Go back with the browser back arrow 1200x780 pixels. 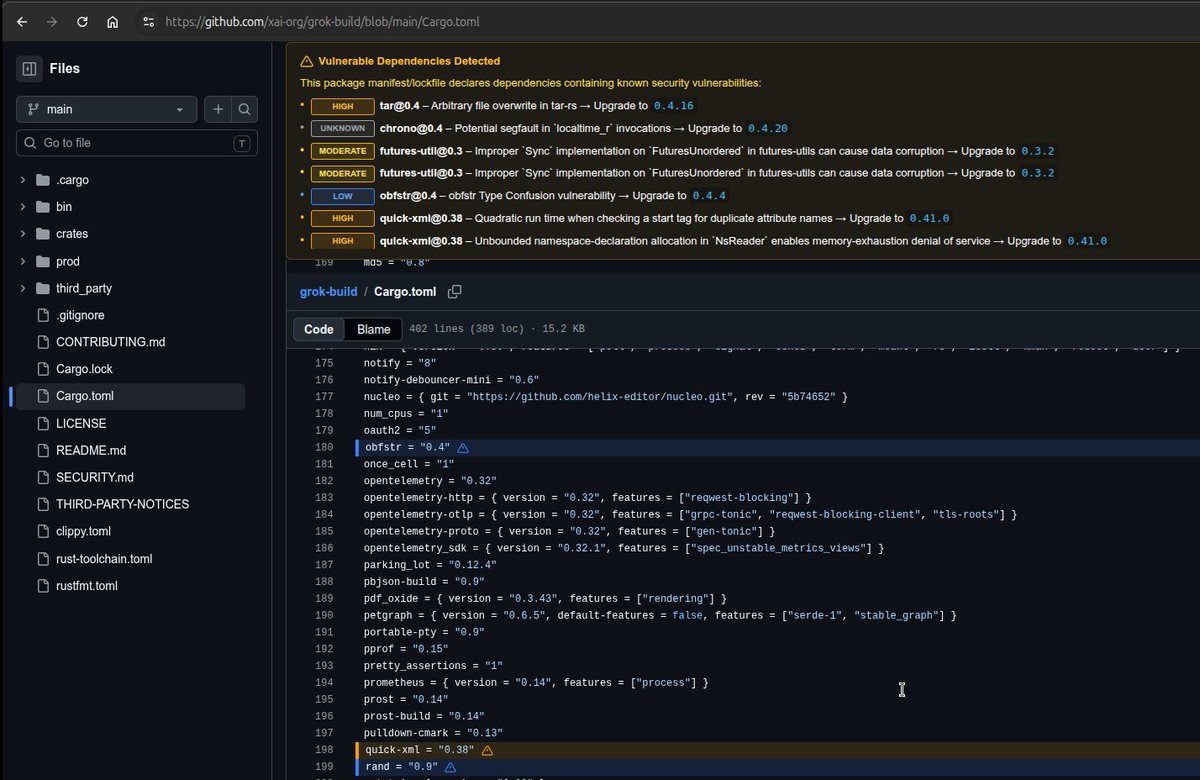click(x=22, y=21)
